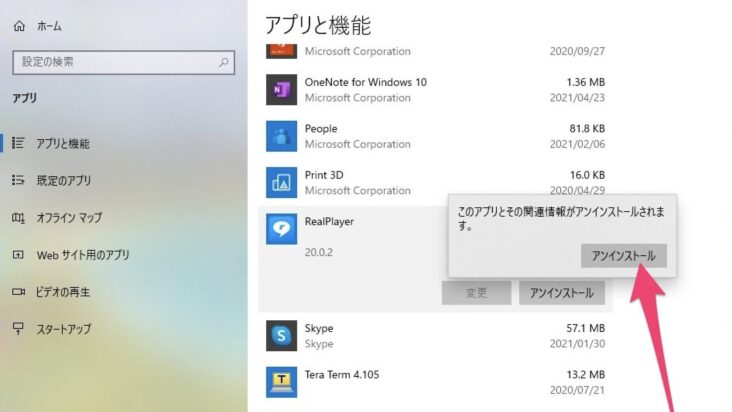
Task: Click the Home icon in sidebar
Action: coord(19,26)
